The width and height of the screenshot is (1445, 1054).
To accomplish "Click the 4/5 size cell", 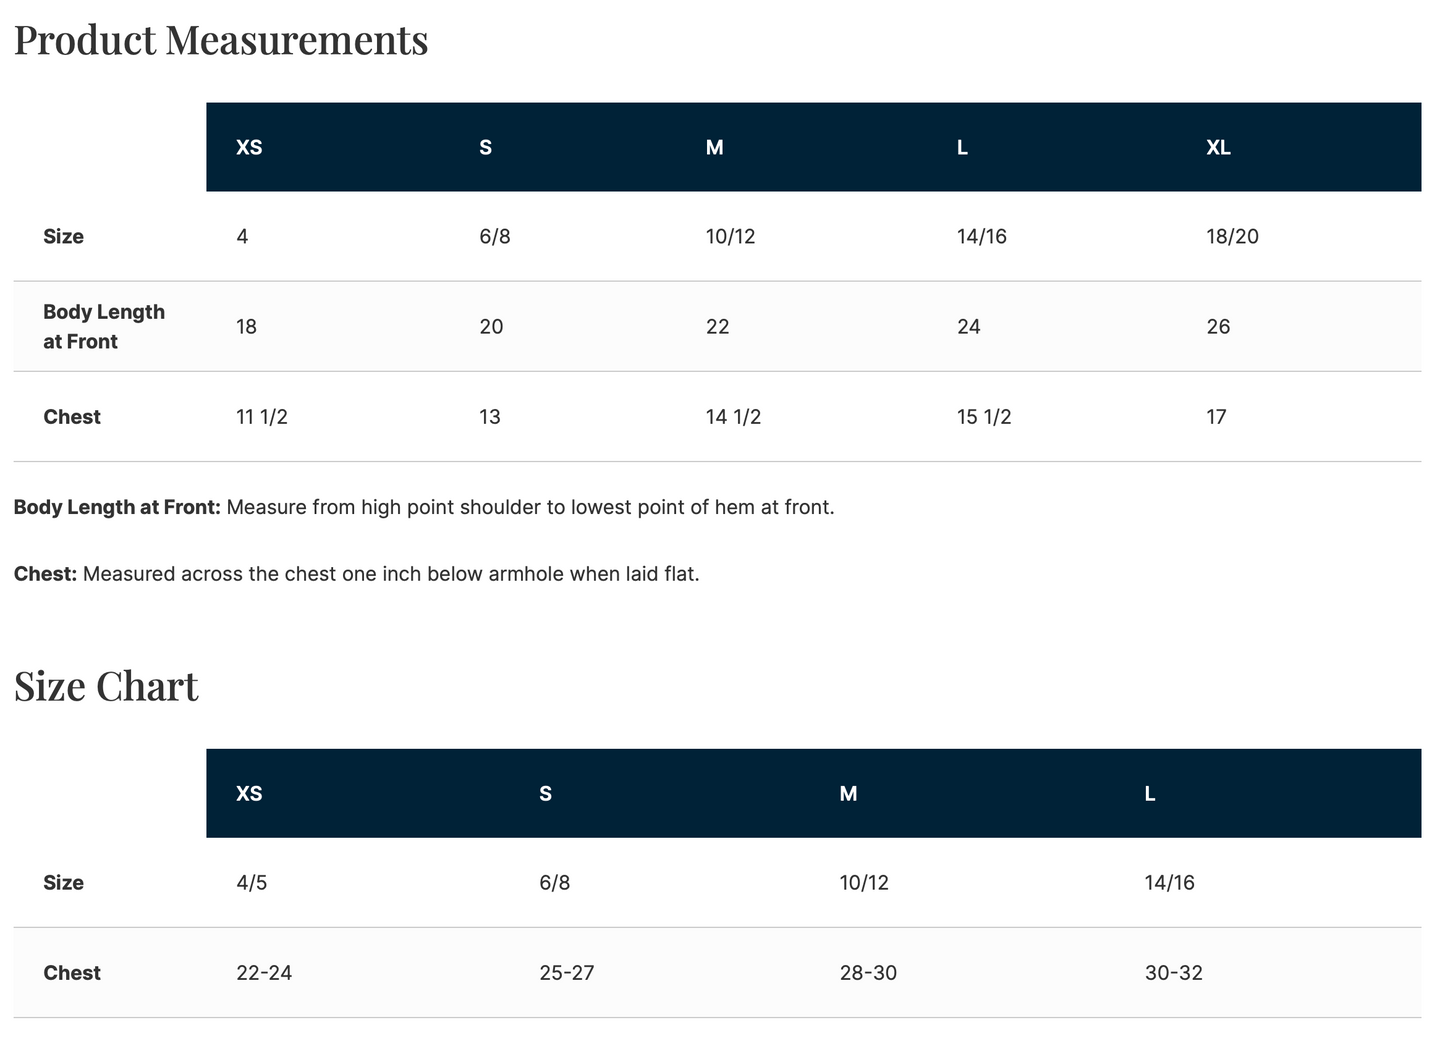I will 252,883.
